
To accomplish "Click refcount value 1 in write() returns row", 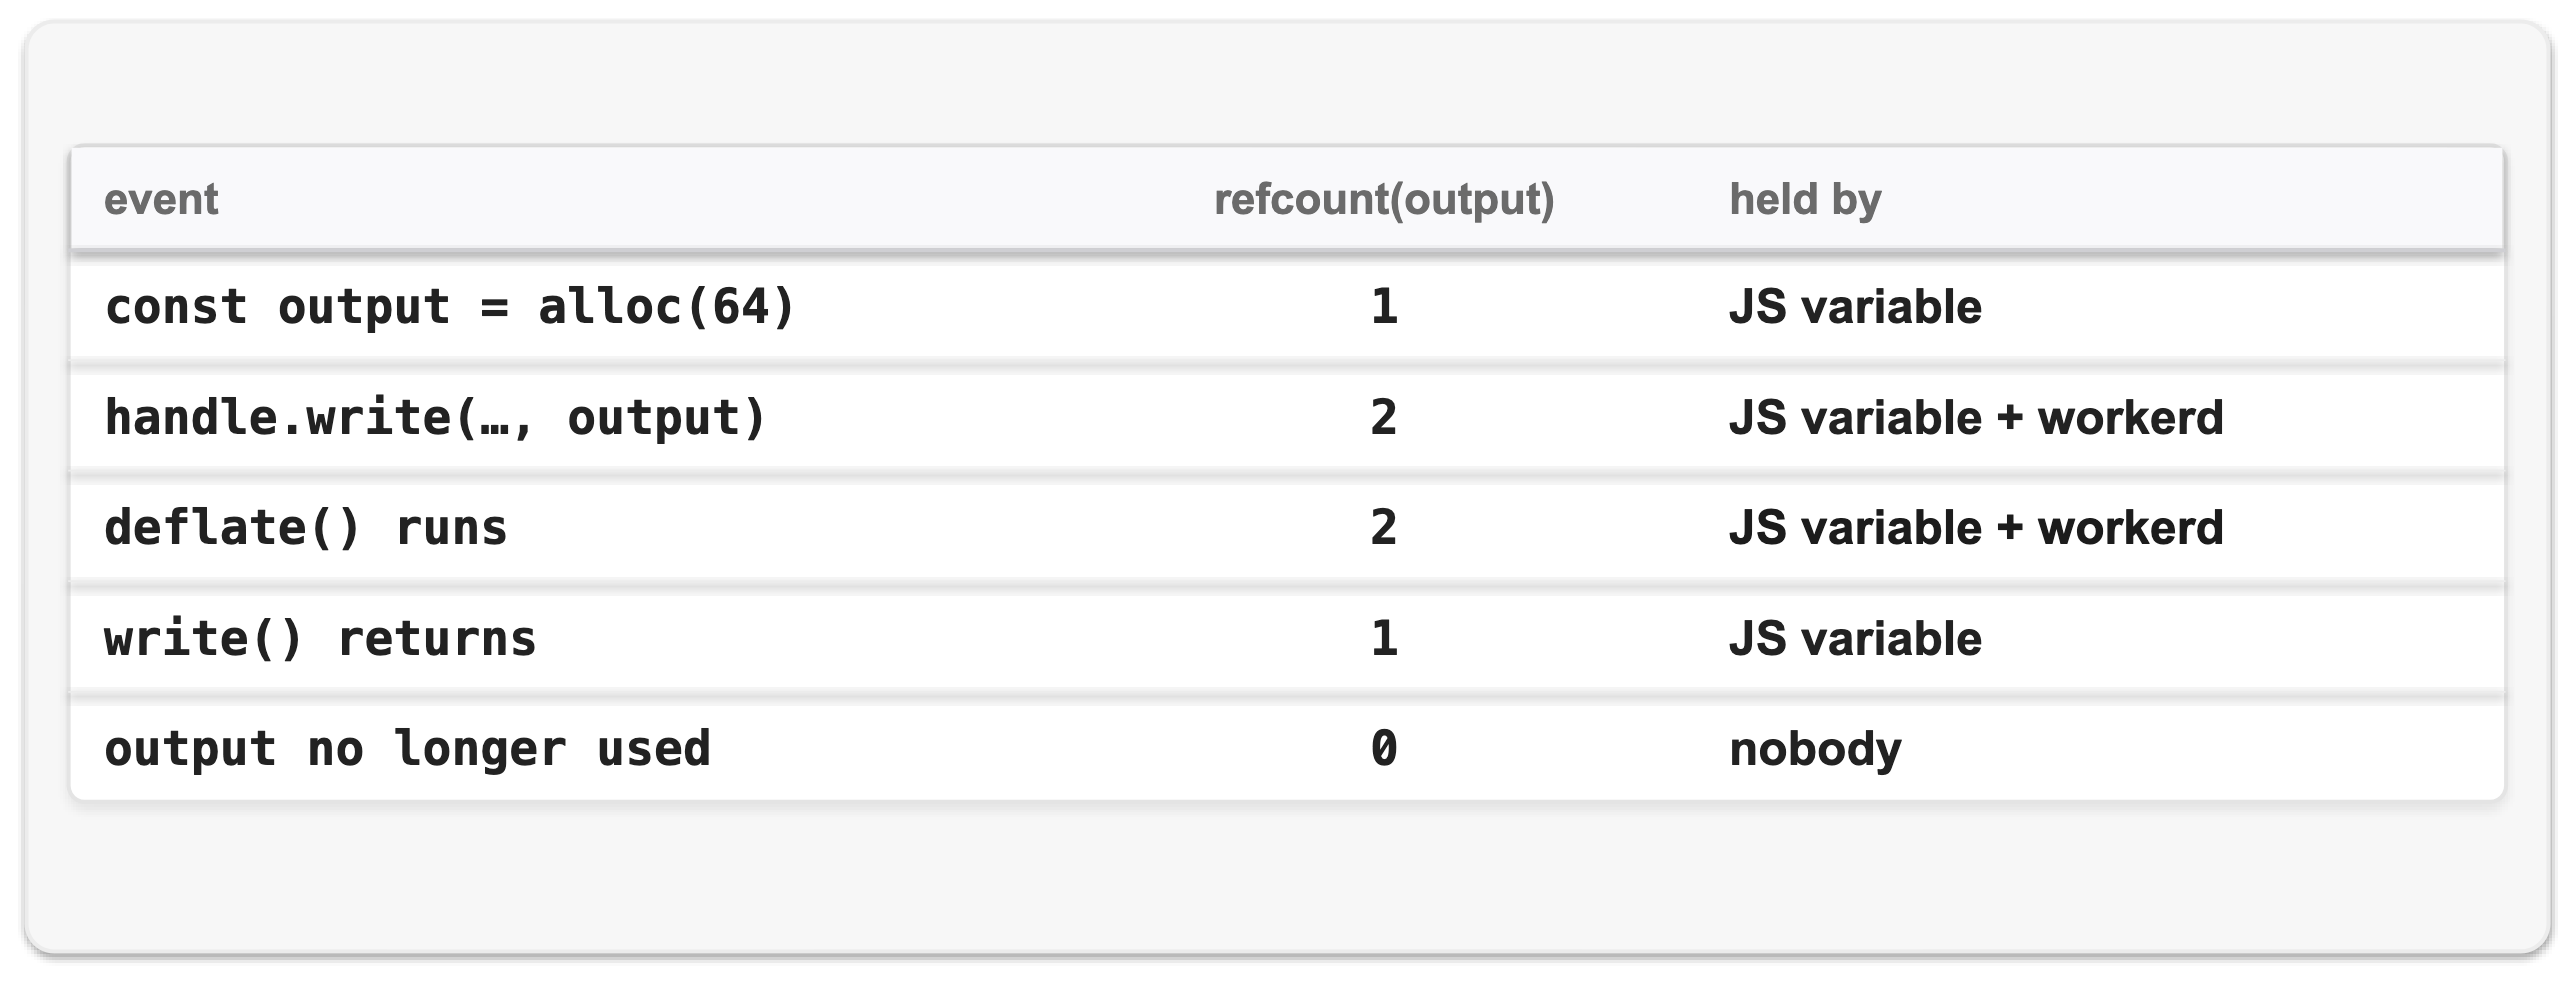I will [x=1384, y=639].
